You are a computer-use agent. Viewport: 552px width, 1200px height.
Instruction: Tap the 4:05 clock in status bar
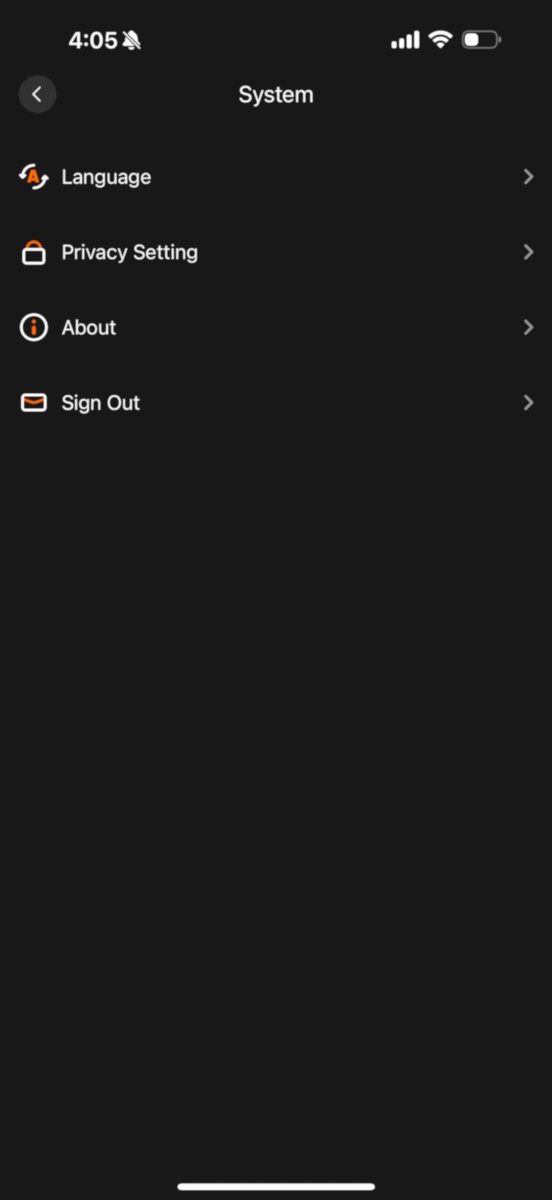pos(93,41)
